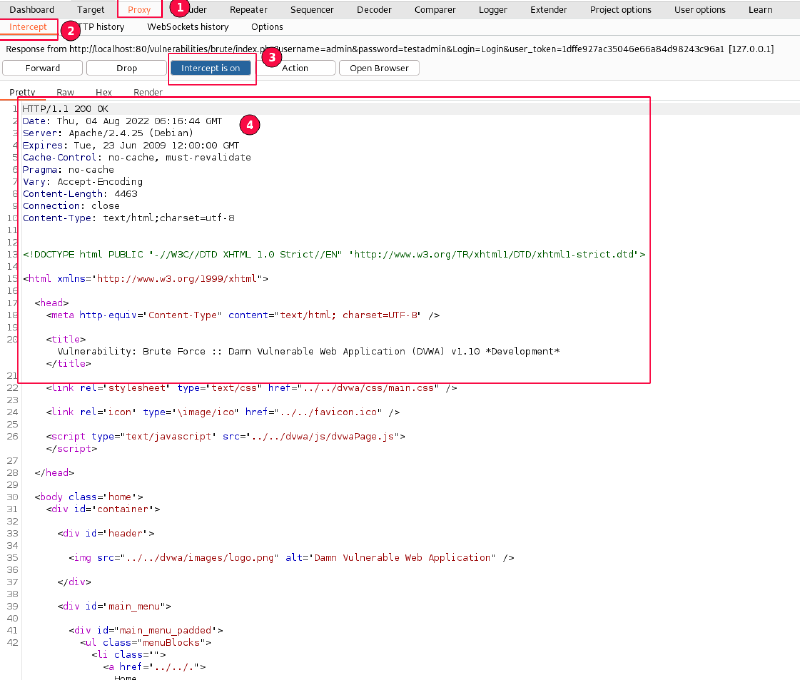Turn off the Intercept is on toggle

tap(210, 68)
